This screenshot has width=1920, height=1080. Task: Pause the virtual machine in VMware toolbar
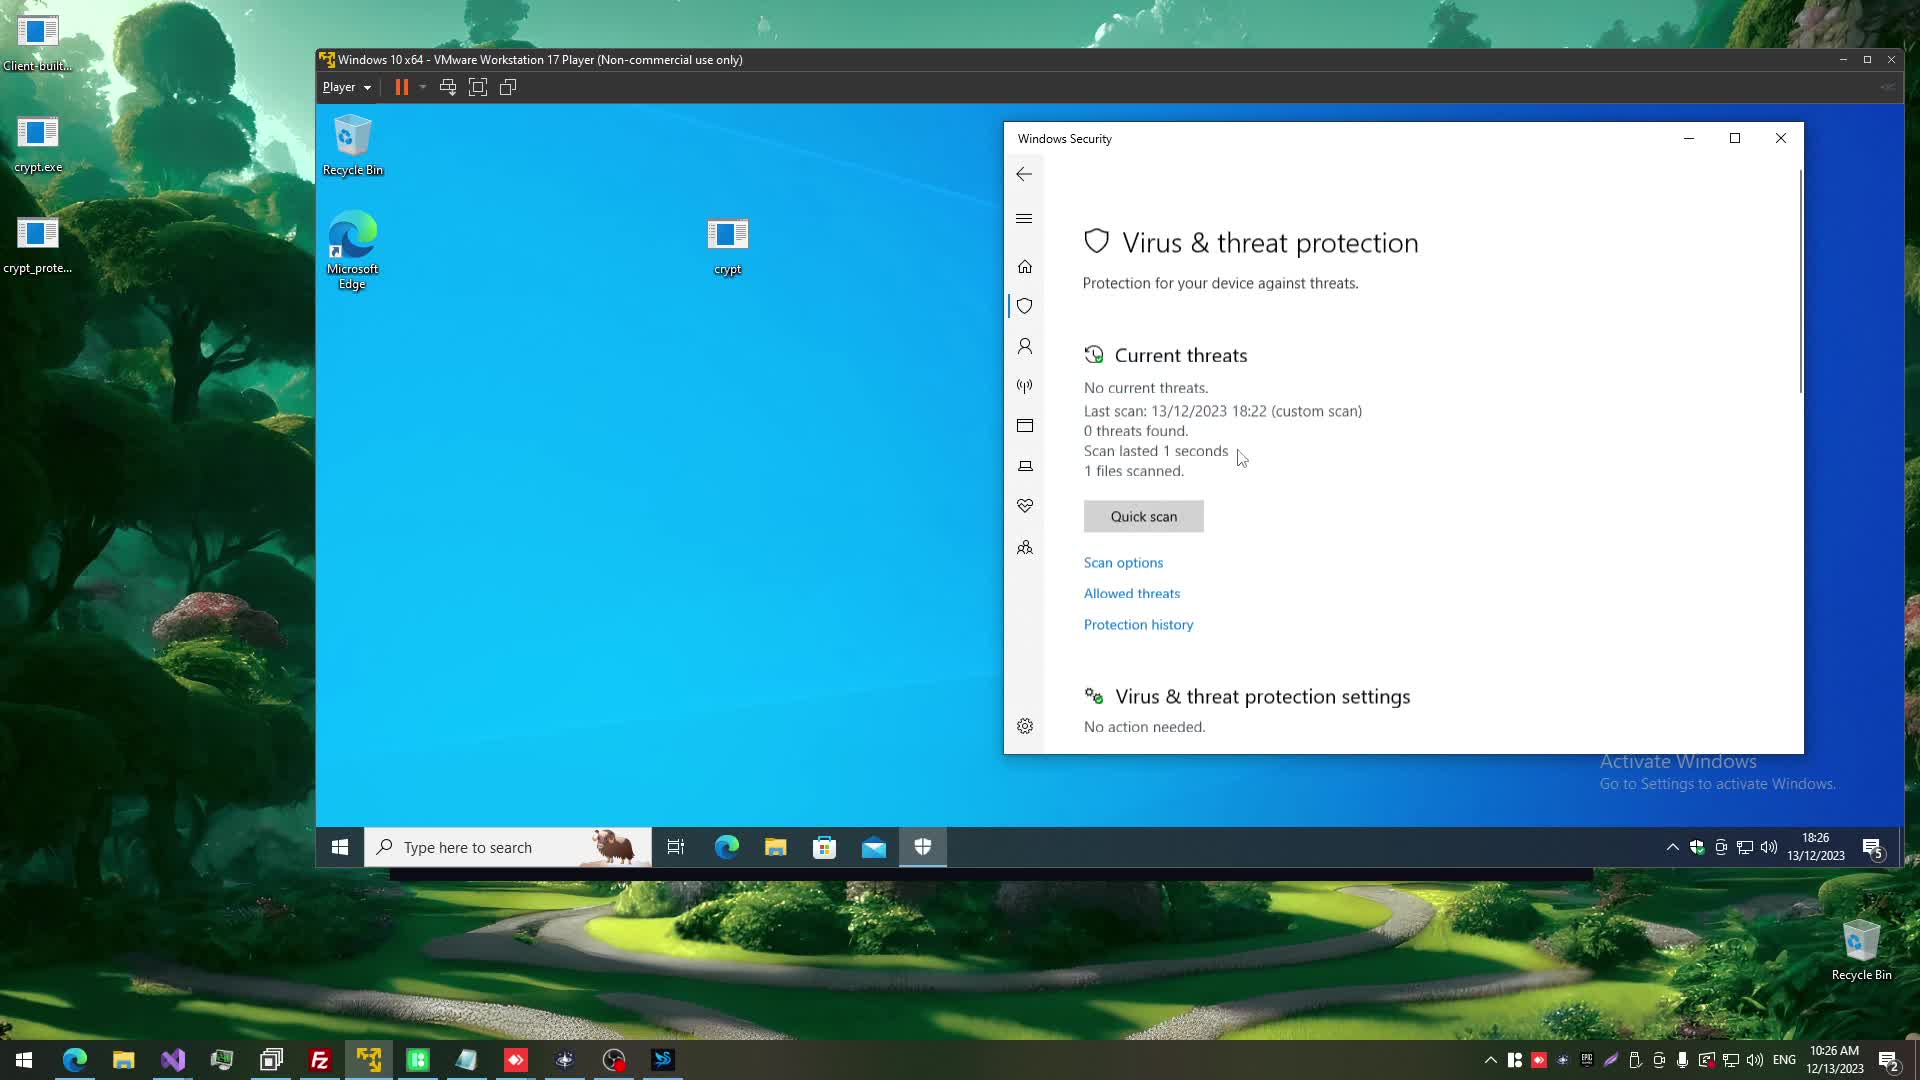(401, 87)
